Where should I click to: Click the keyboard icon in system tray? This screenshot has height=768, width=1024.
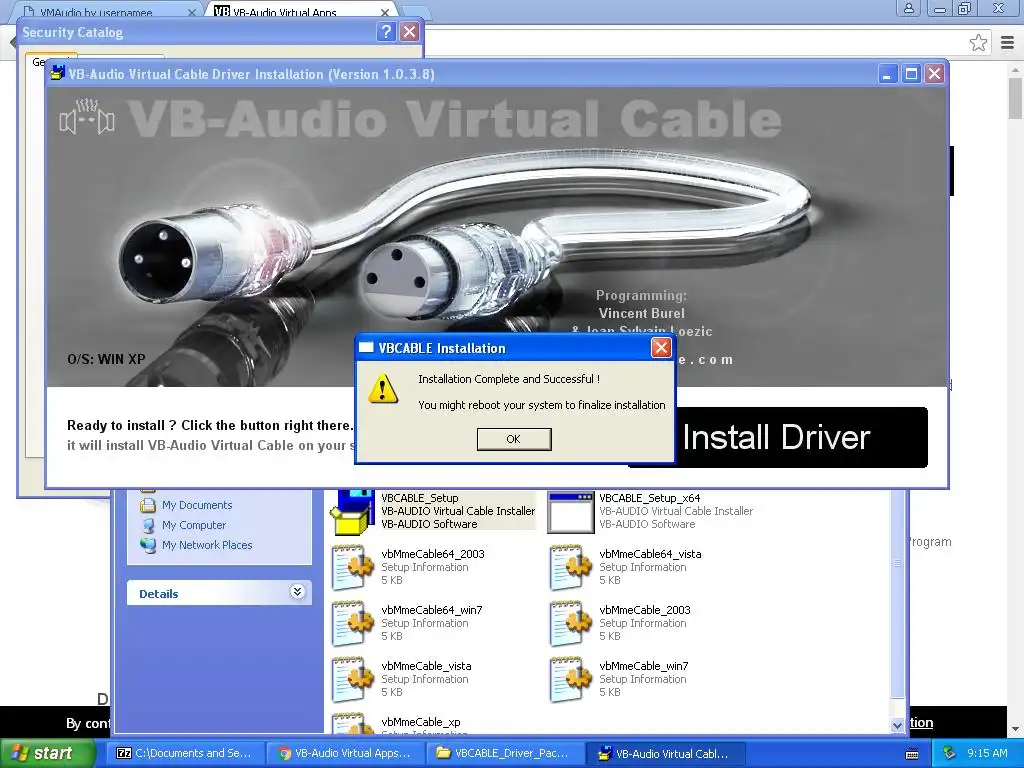[912, 754]
